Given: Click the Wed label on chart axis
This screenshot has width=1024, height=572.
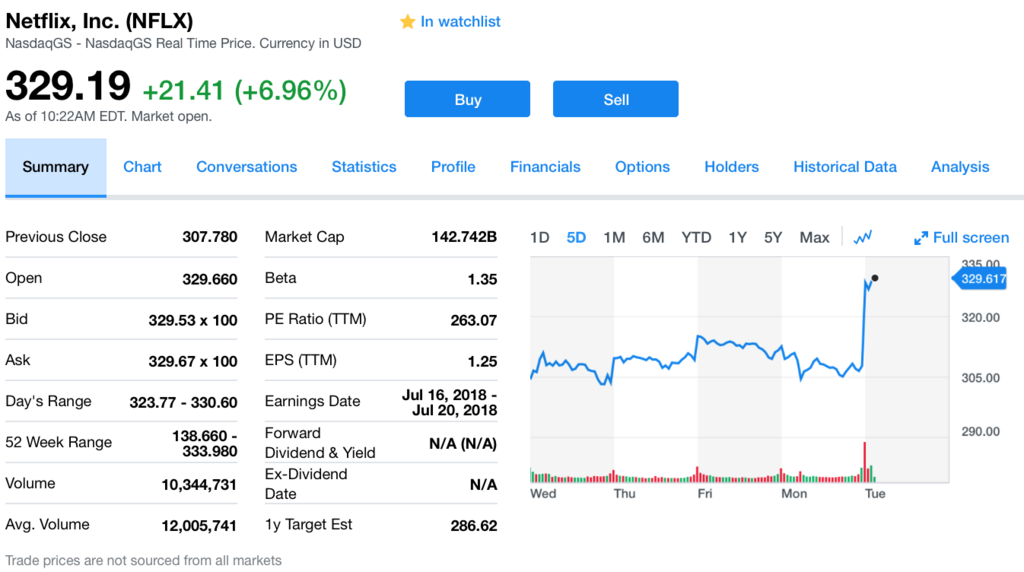Looking at the screenshot, I should pos(543,494).
